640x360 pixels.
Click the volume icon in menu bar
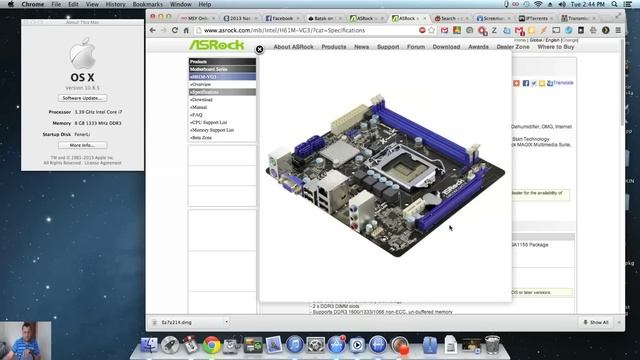click(562, 4)
